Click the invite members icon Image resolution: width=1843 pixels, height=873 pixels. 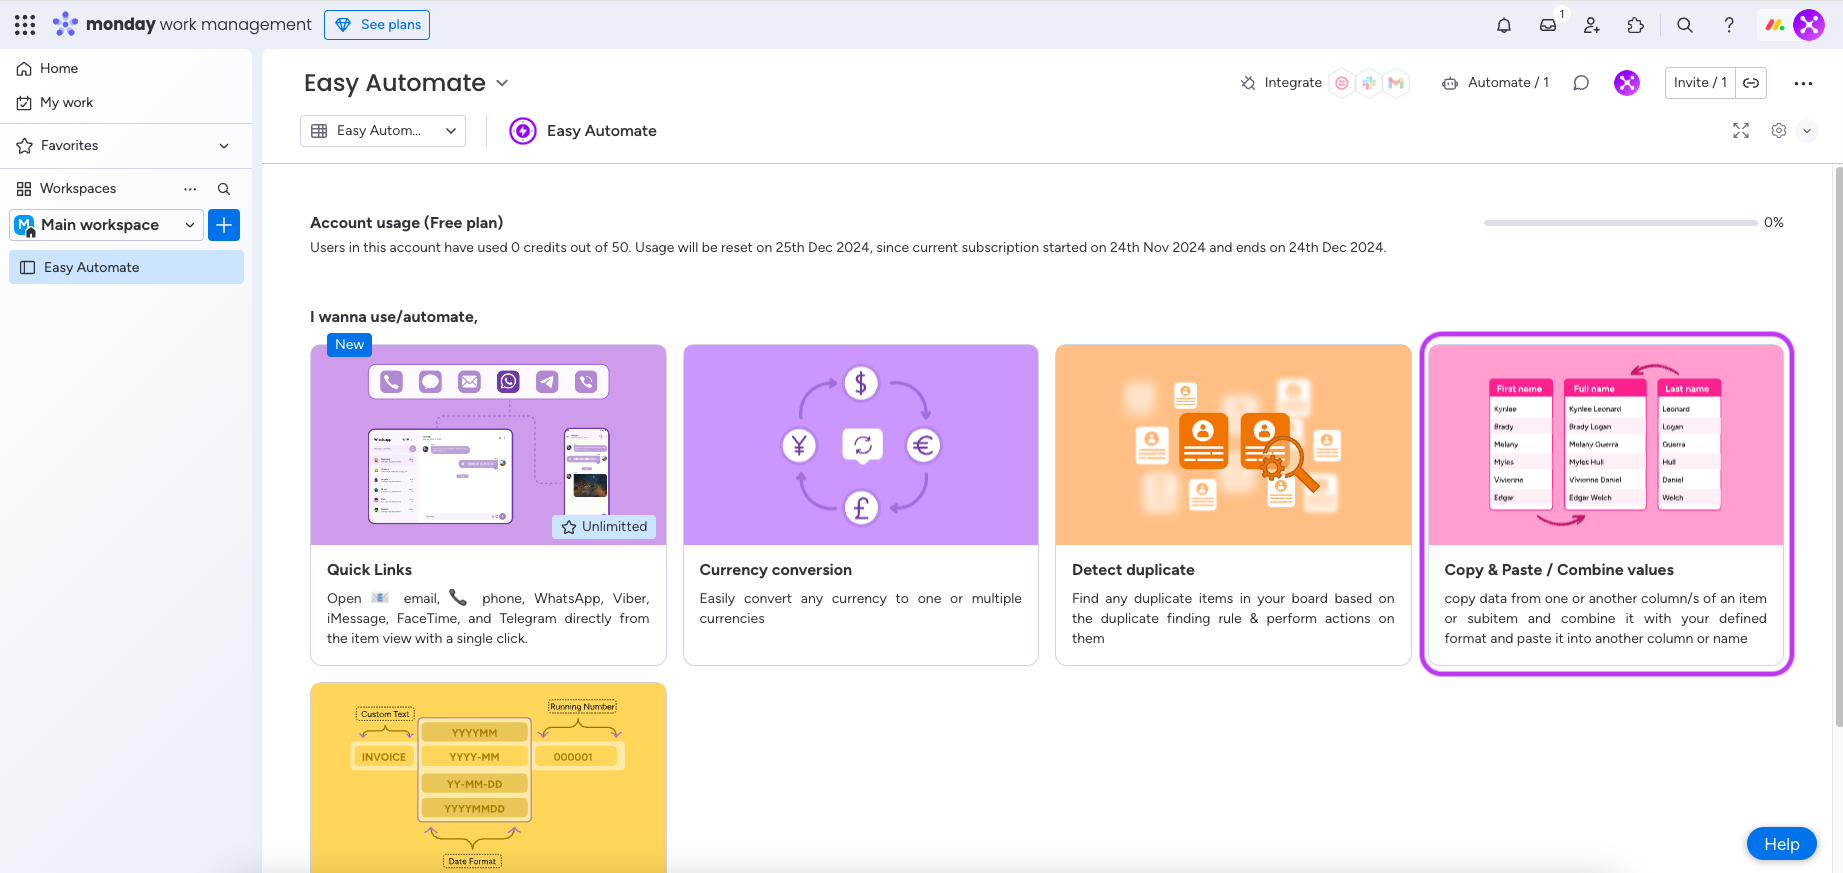(x=1591, y=25)
